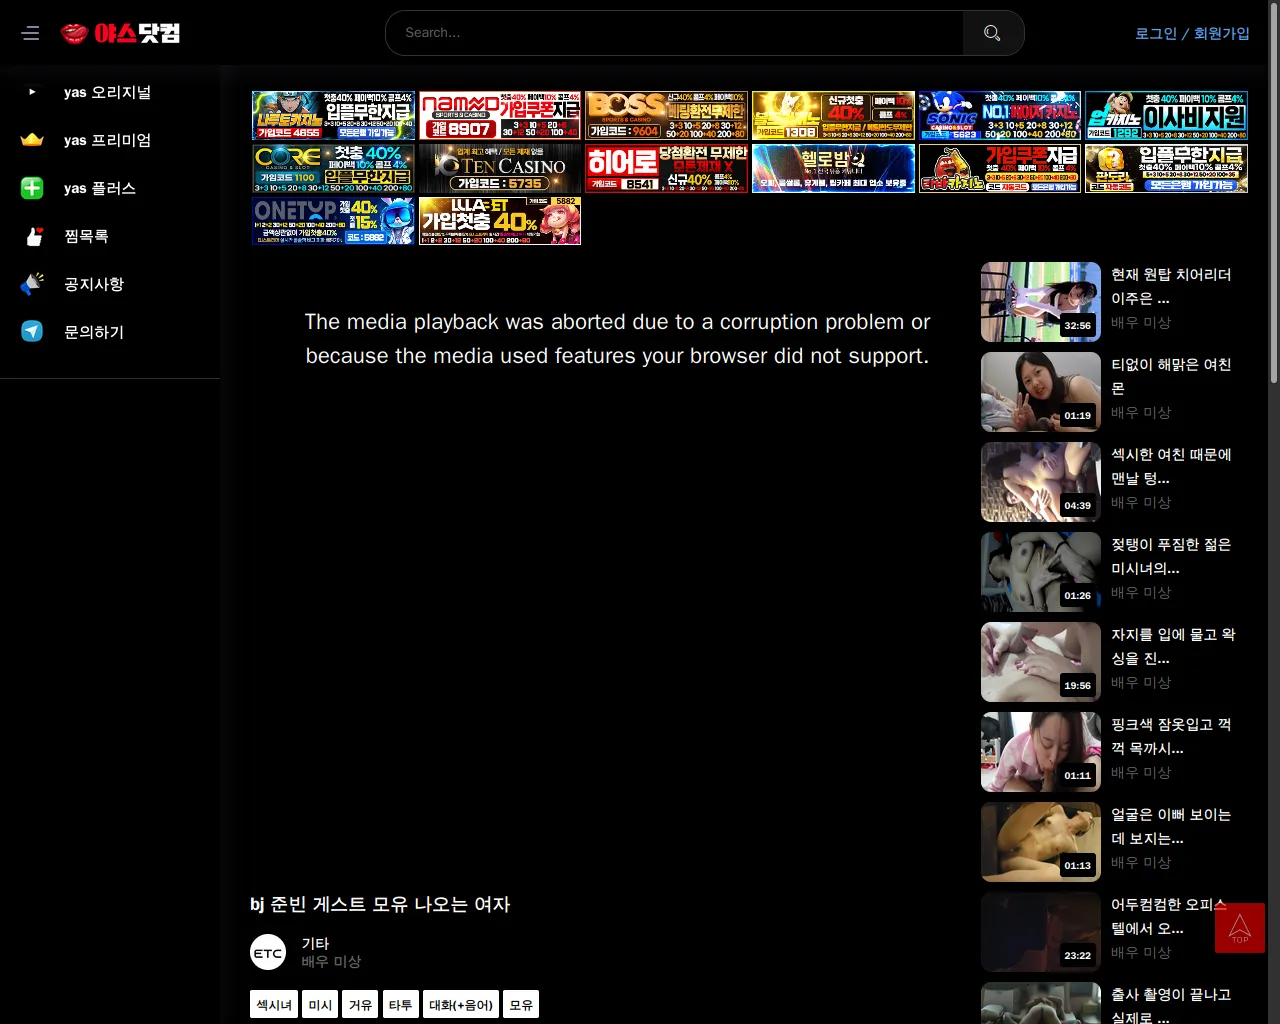
Task: Click the crown icon for yas 프리미엄
Action: click(32, 140)
